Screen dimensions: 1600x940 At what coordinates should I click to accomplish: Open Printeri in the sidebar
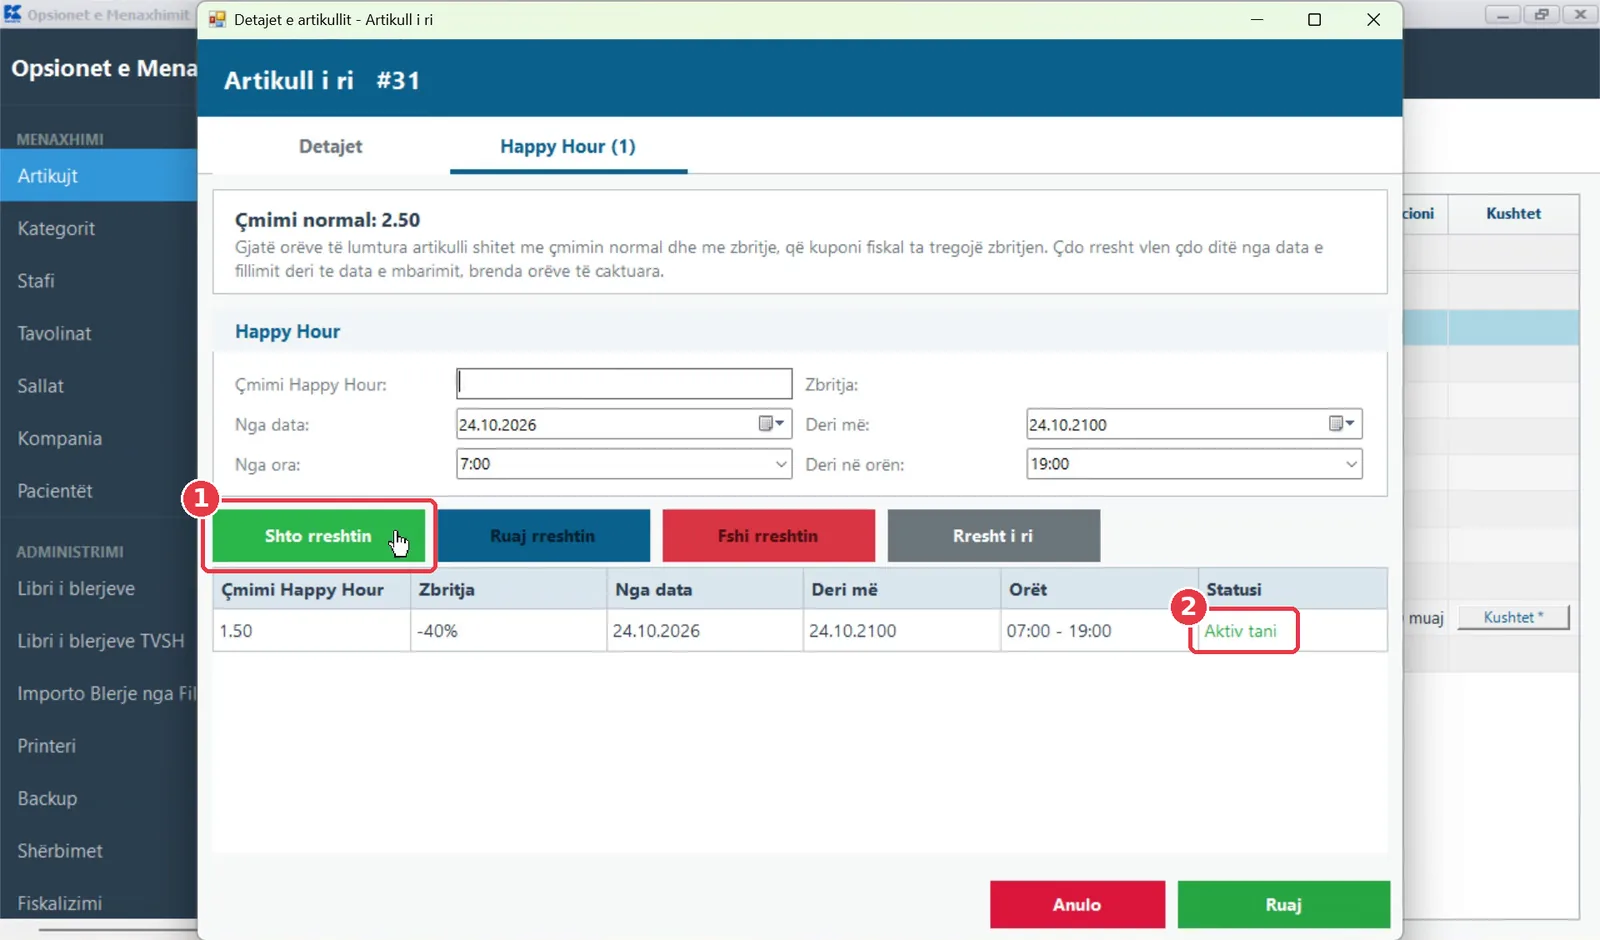click(99, 746)
